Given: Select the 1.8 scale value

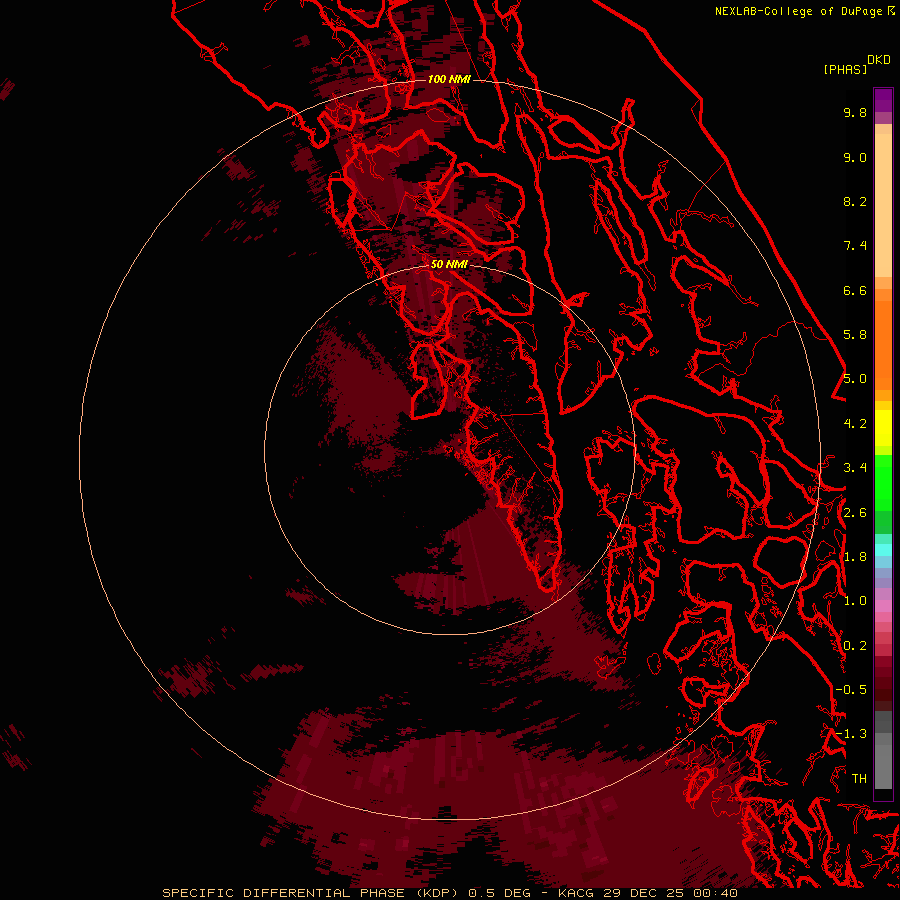Looking at the screenshot, I should pos(855,557).
